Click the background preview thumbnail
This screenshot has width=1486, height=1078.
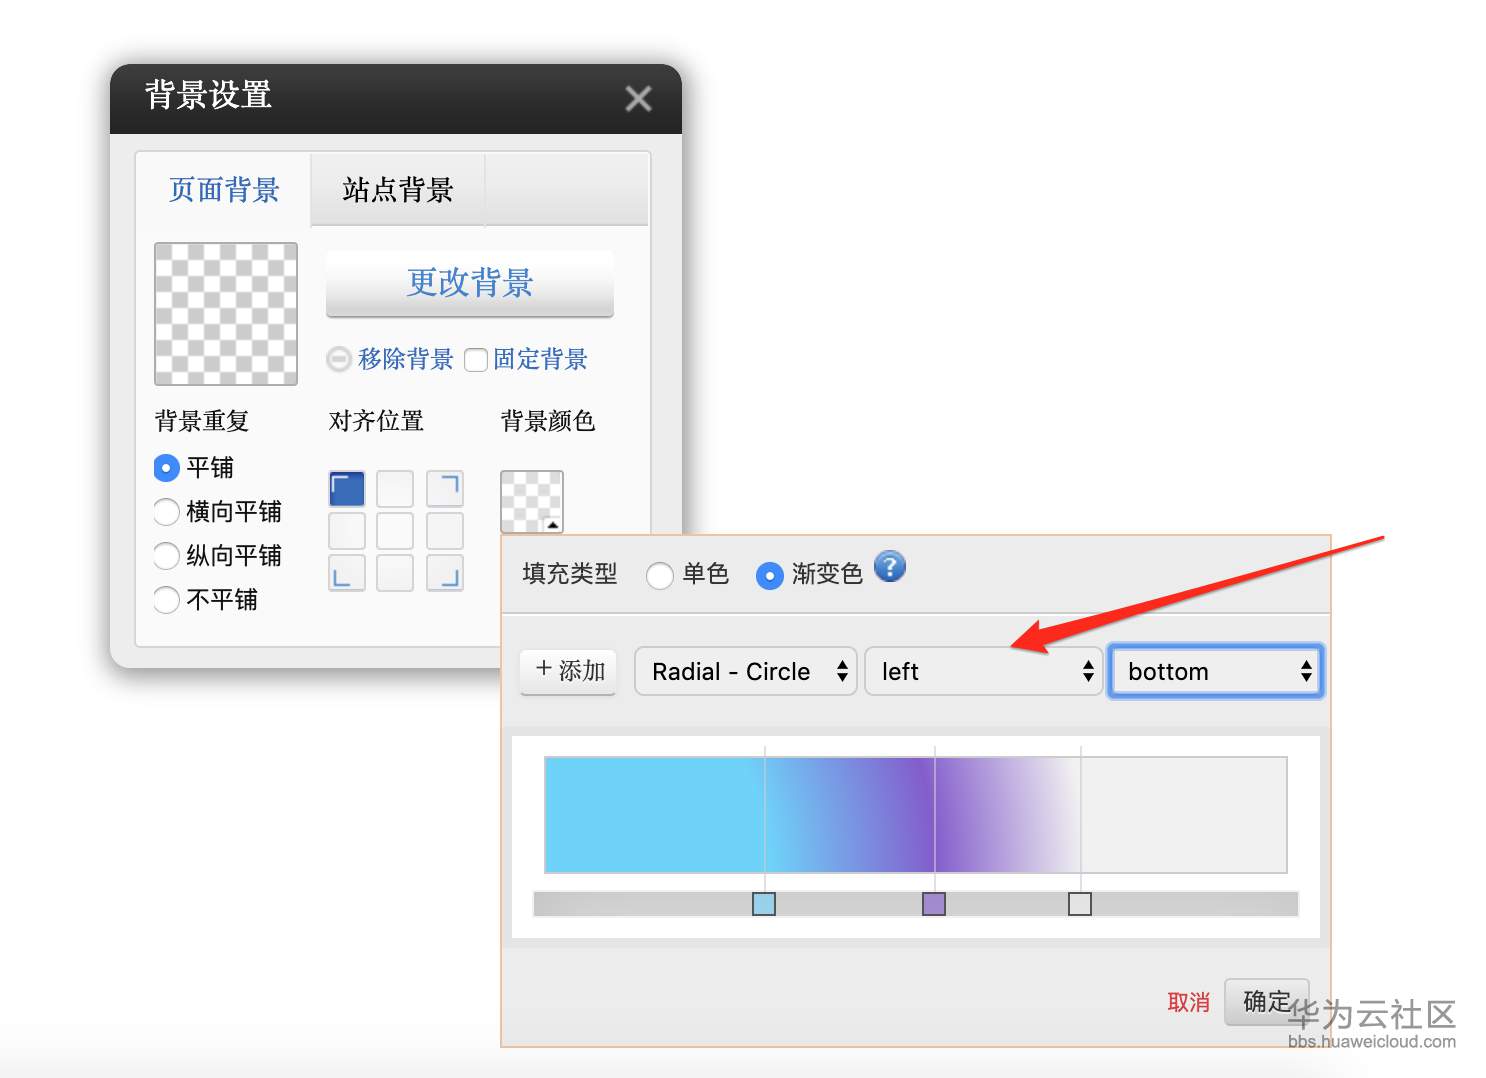[226, 314]
